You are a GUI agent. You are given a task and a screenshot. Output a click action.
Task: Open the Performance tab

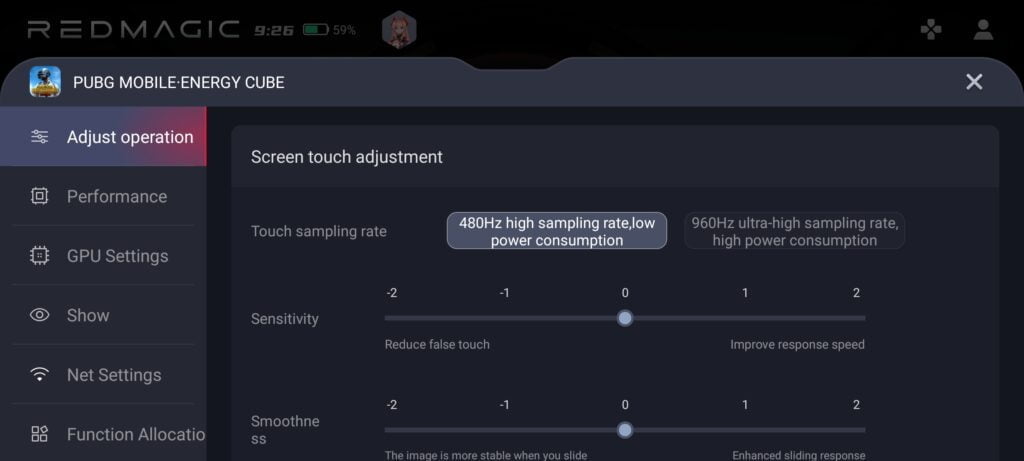click(x=116, y=196)
